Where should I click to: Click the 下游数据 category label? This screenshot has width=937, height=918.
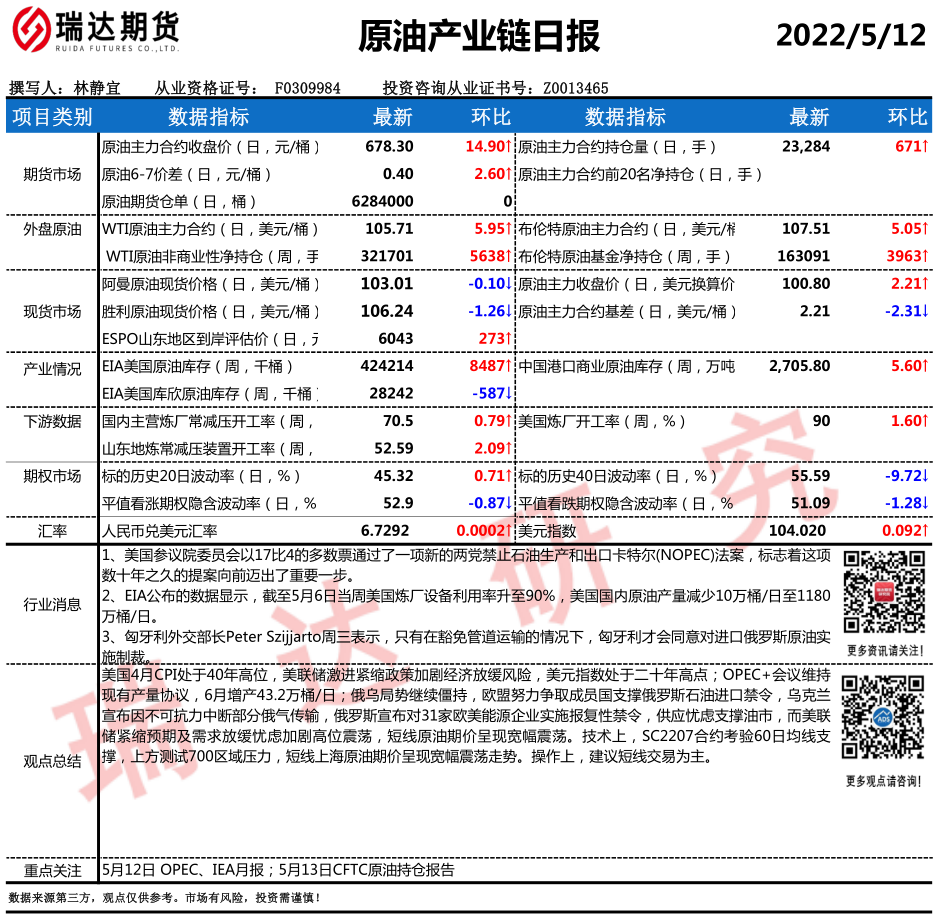point(52,421)
